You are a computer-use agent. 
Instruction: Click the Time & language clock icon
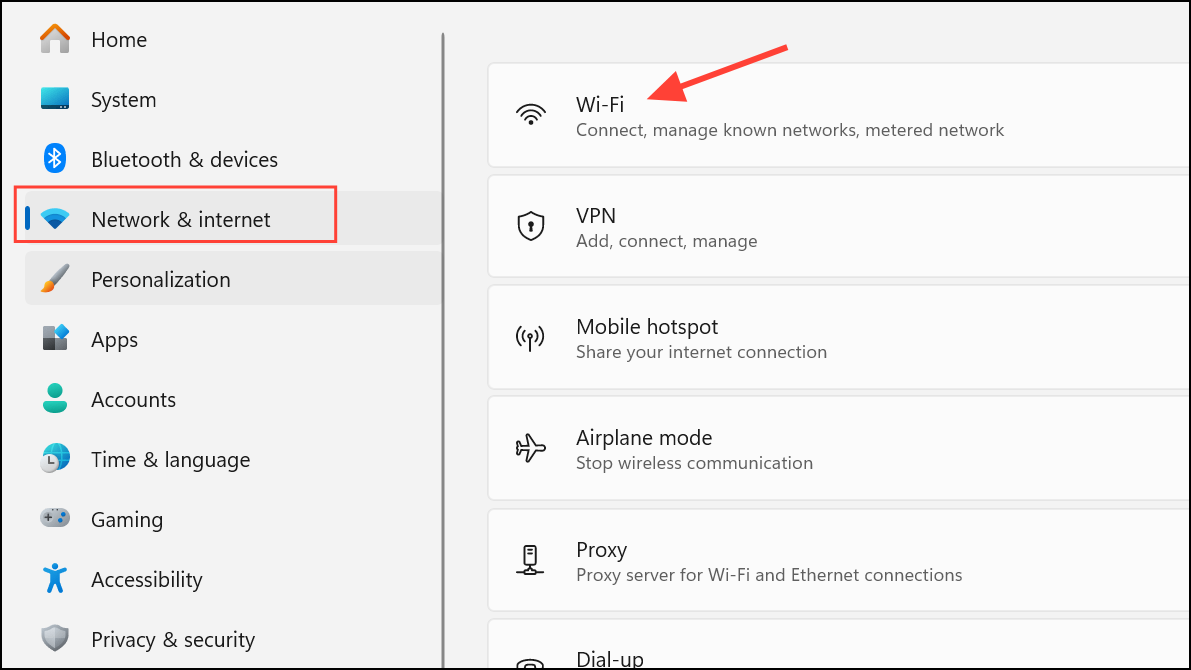pos(54,459)
